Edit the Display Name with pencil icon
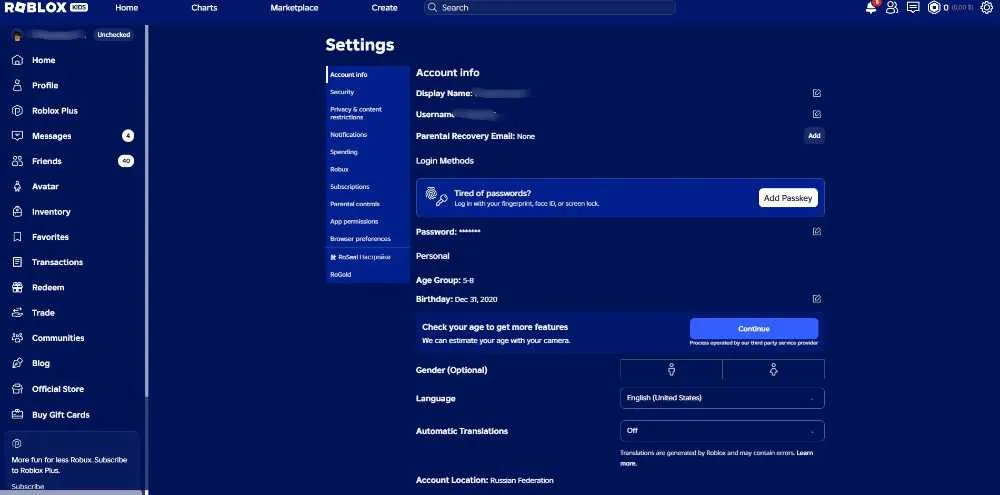 click(x=816, y=93)
